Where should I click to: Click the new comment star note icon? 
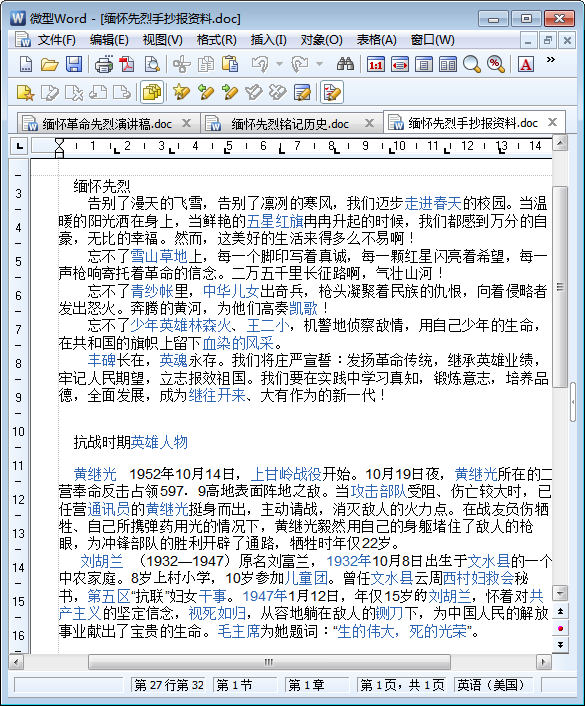point(25,93)
